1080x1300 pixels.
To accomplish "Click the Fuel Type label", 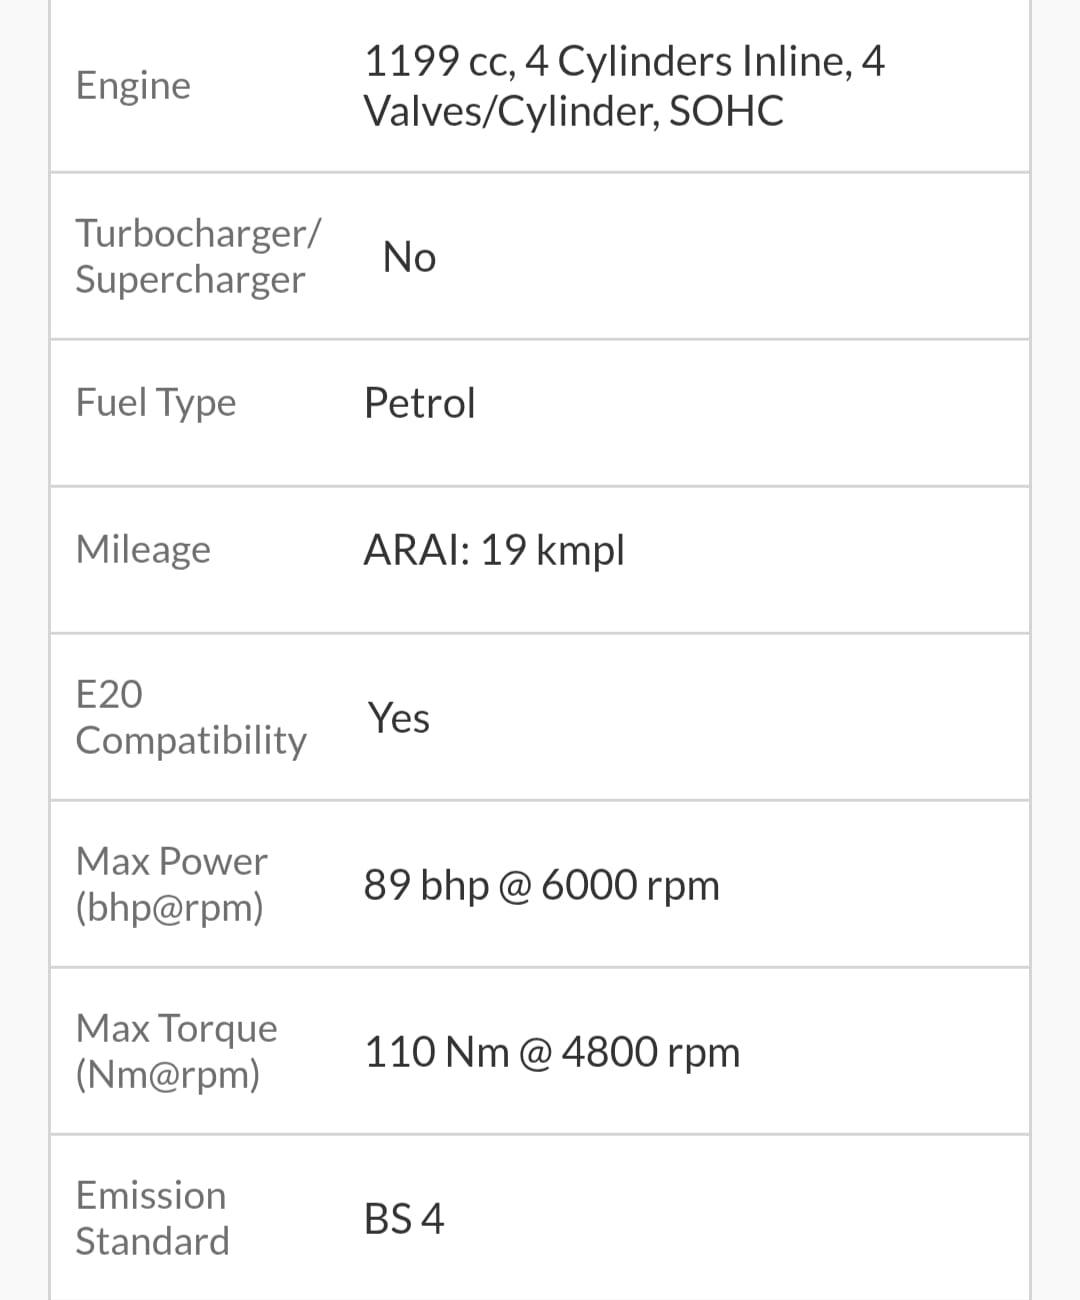I will [x=156, y=403].
